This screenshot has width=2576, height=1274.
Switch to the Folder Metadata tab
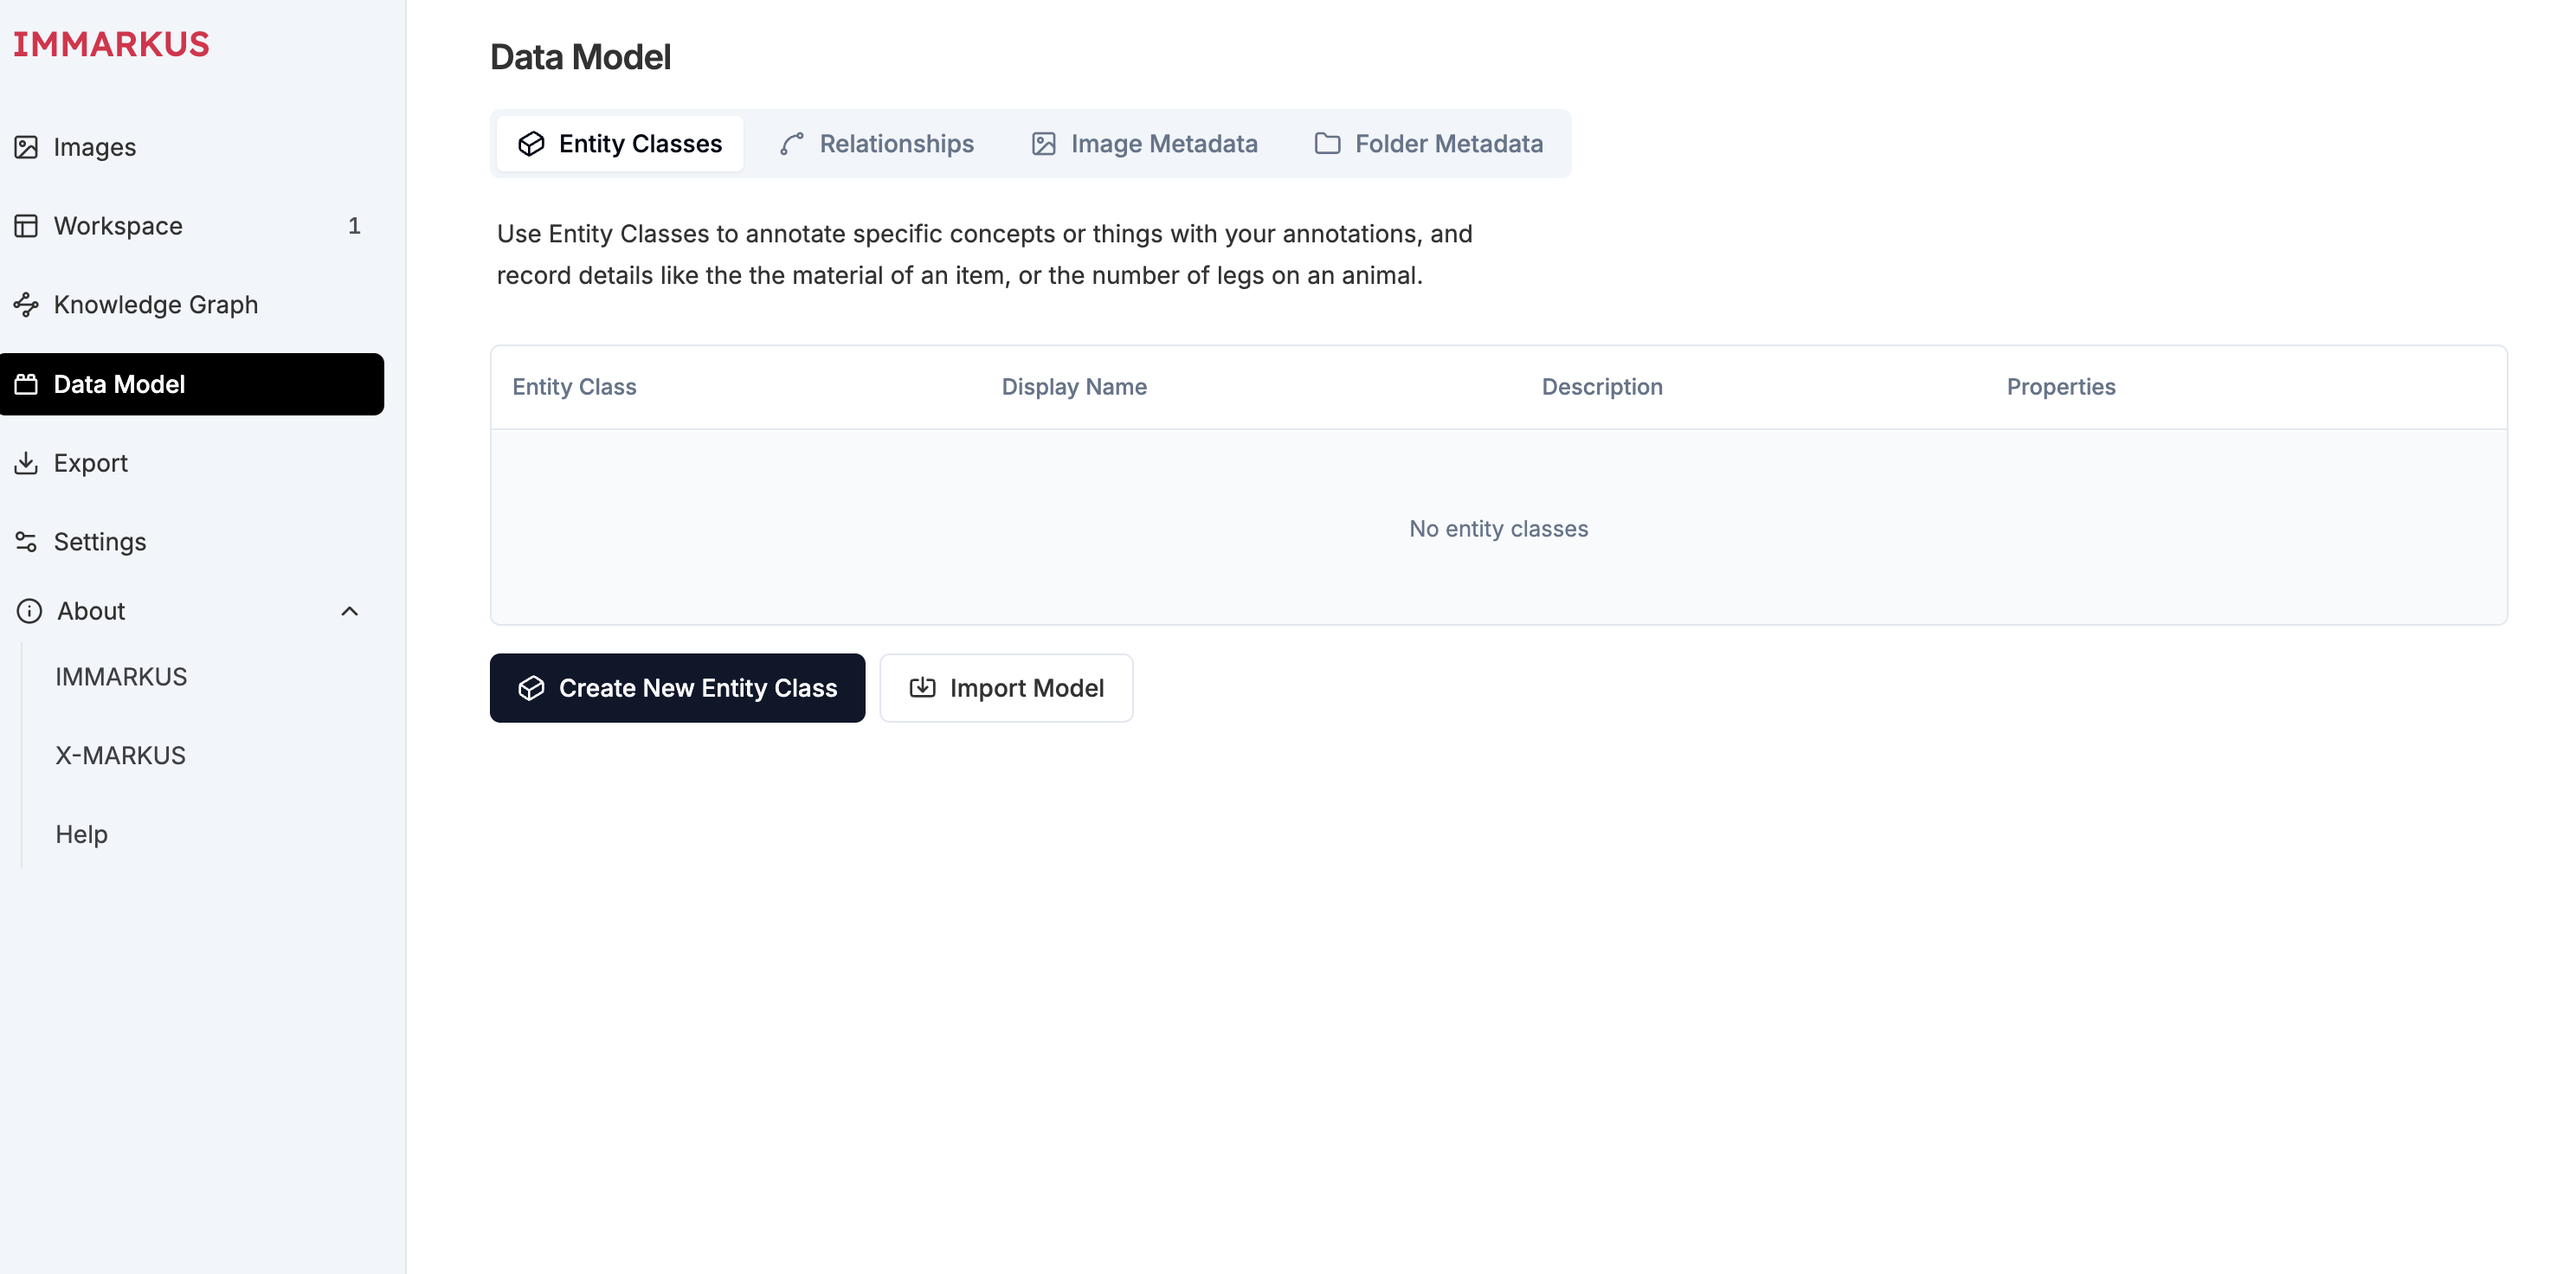pyautogui.click(x=1428, y=144)
